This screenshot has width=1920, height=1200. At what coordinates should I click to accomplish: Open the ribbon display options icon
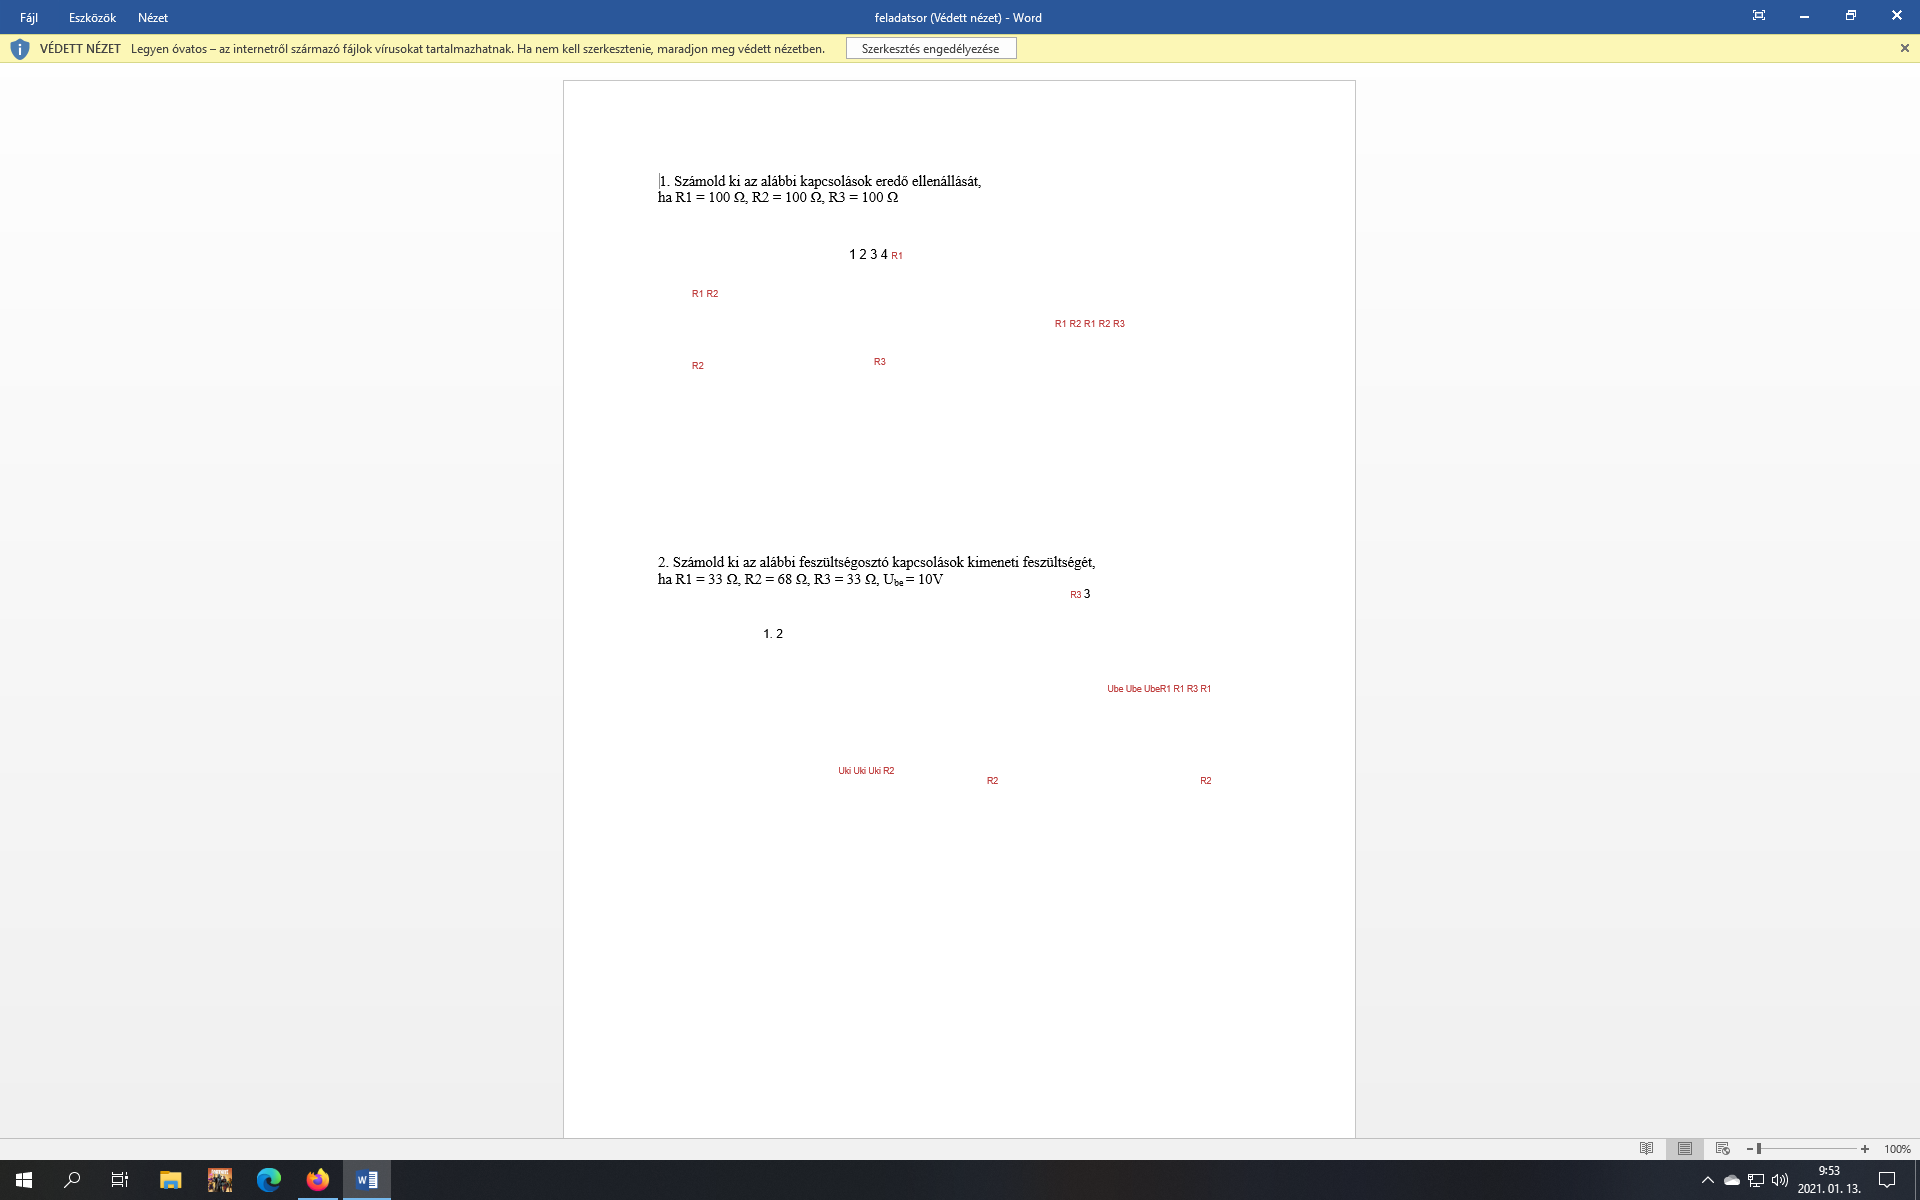(x=1759, y=16)
